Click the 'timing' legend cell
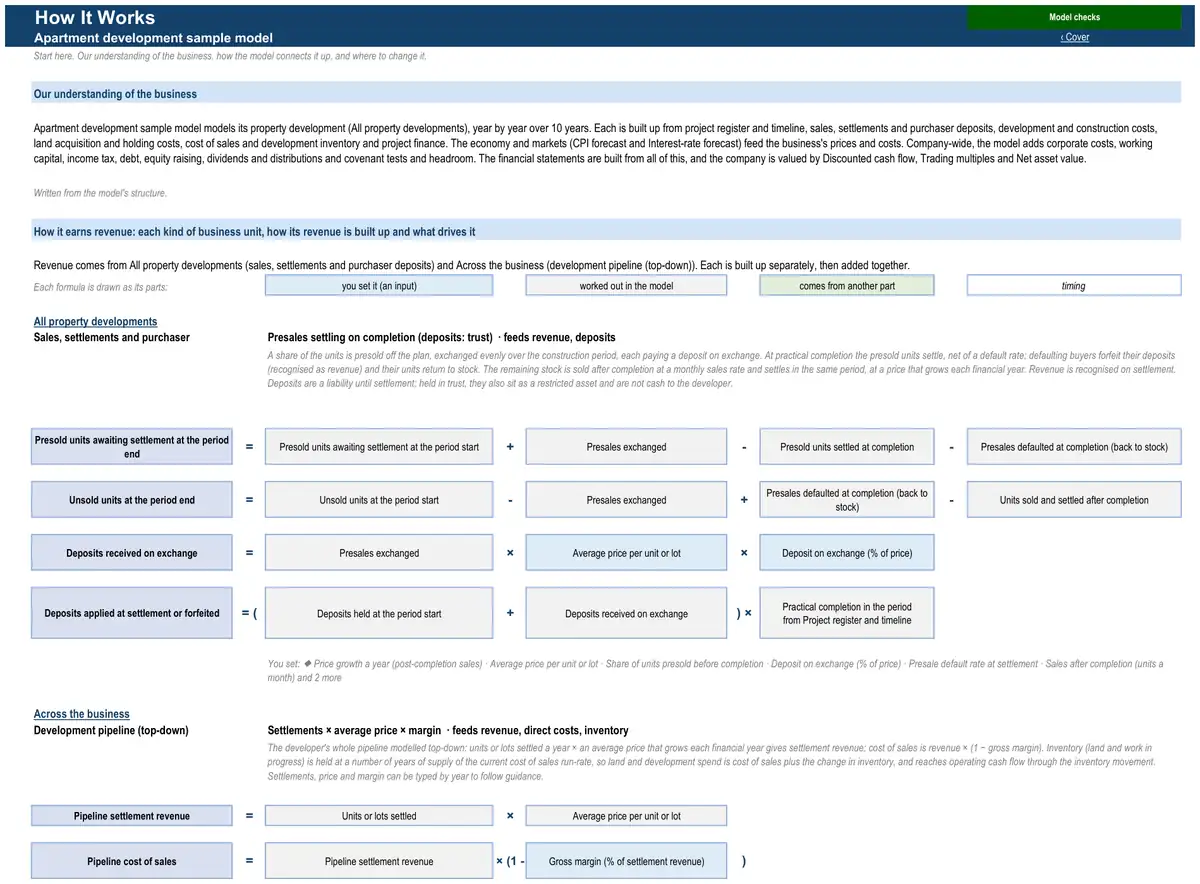The height and width of the screenshot is (884, 1200). pyautogui.click(x=1074, y=286)
